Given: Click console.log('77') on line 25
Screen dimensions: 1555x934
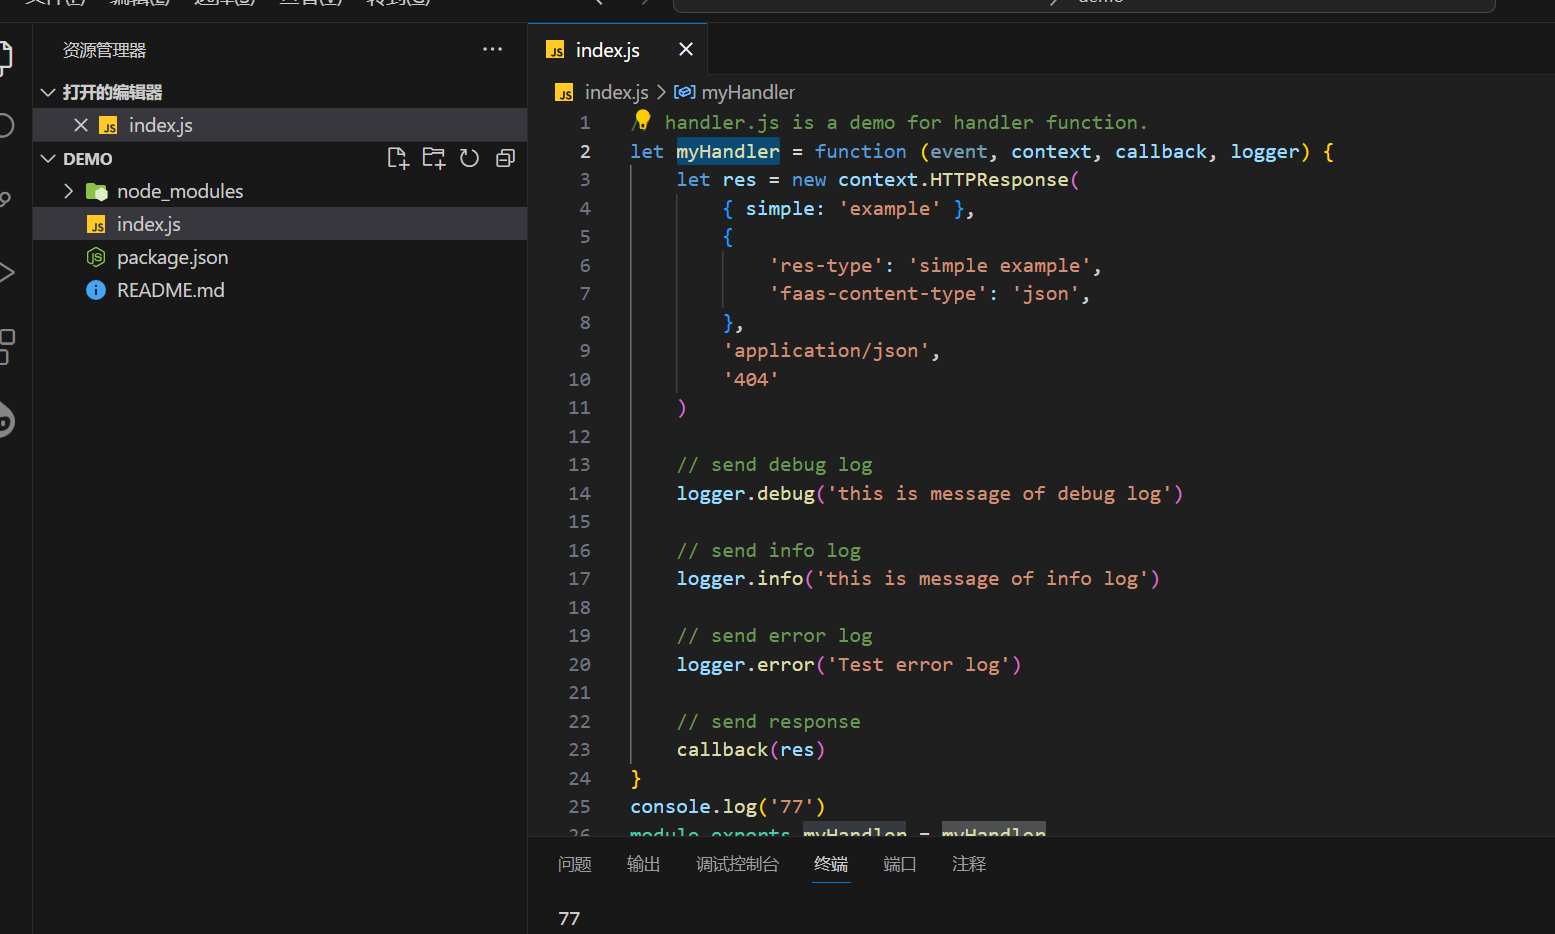Looking at the screenshot, I should coord(728,806).
